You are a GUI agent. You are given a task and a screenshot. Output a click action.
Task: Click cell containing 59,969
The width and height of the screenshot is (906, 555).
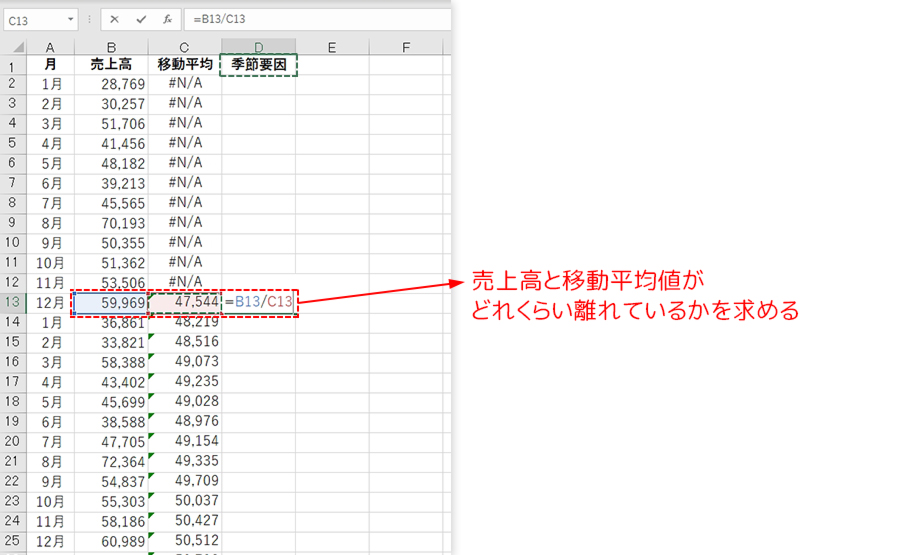(111, 301)
